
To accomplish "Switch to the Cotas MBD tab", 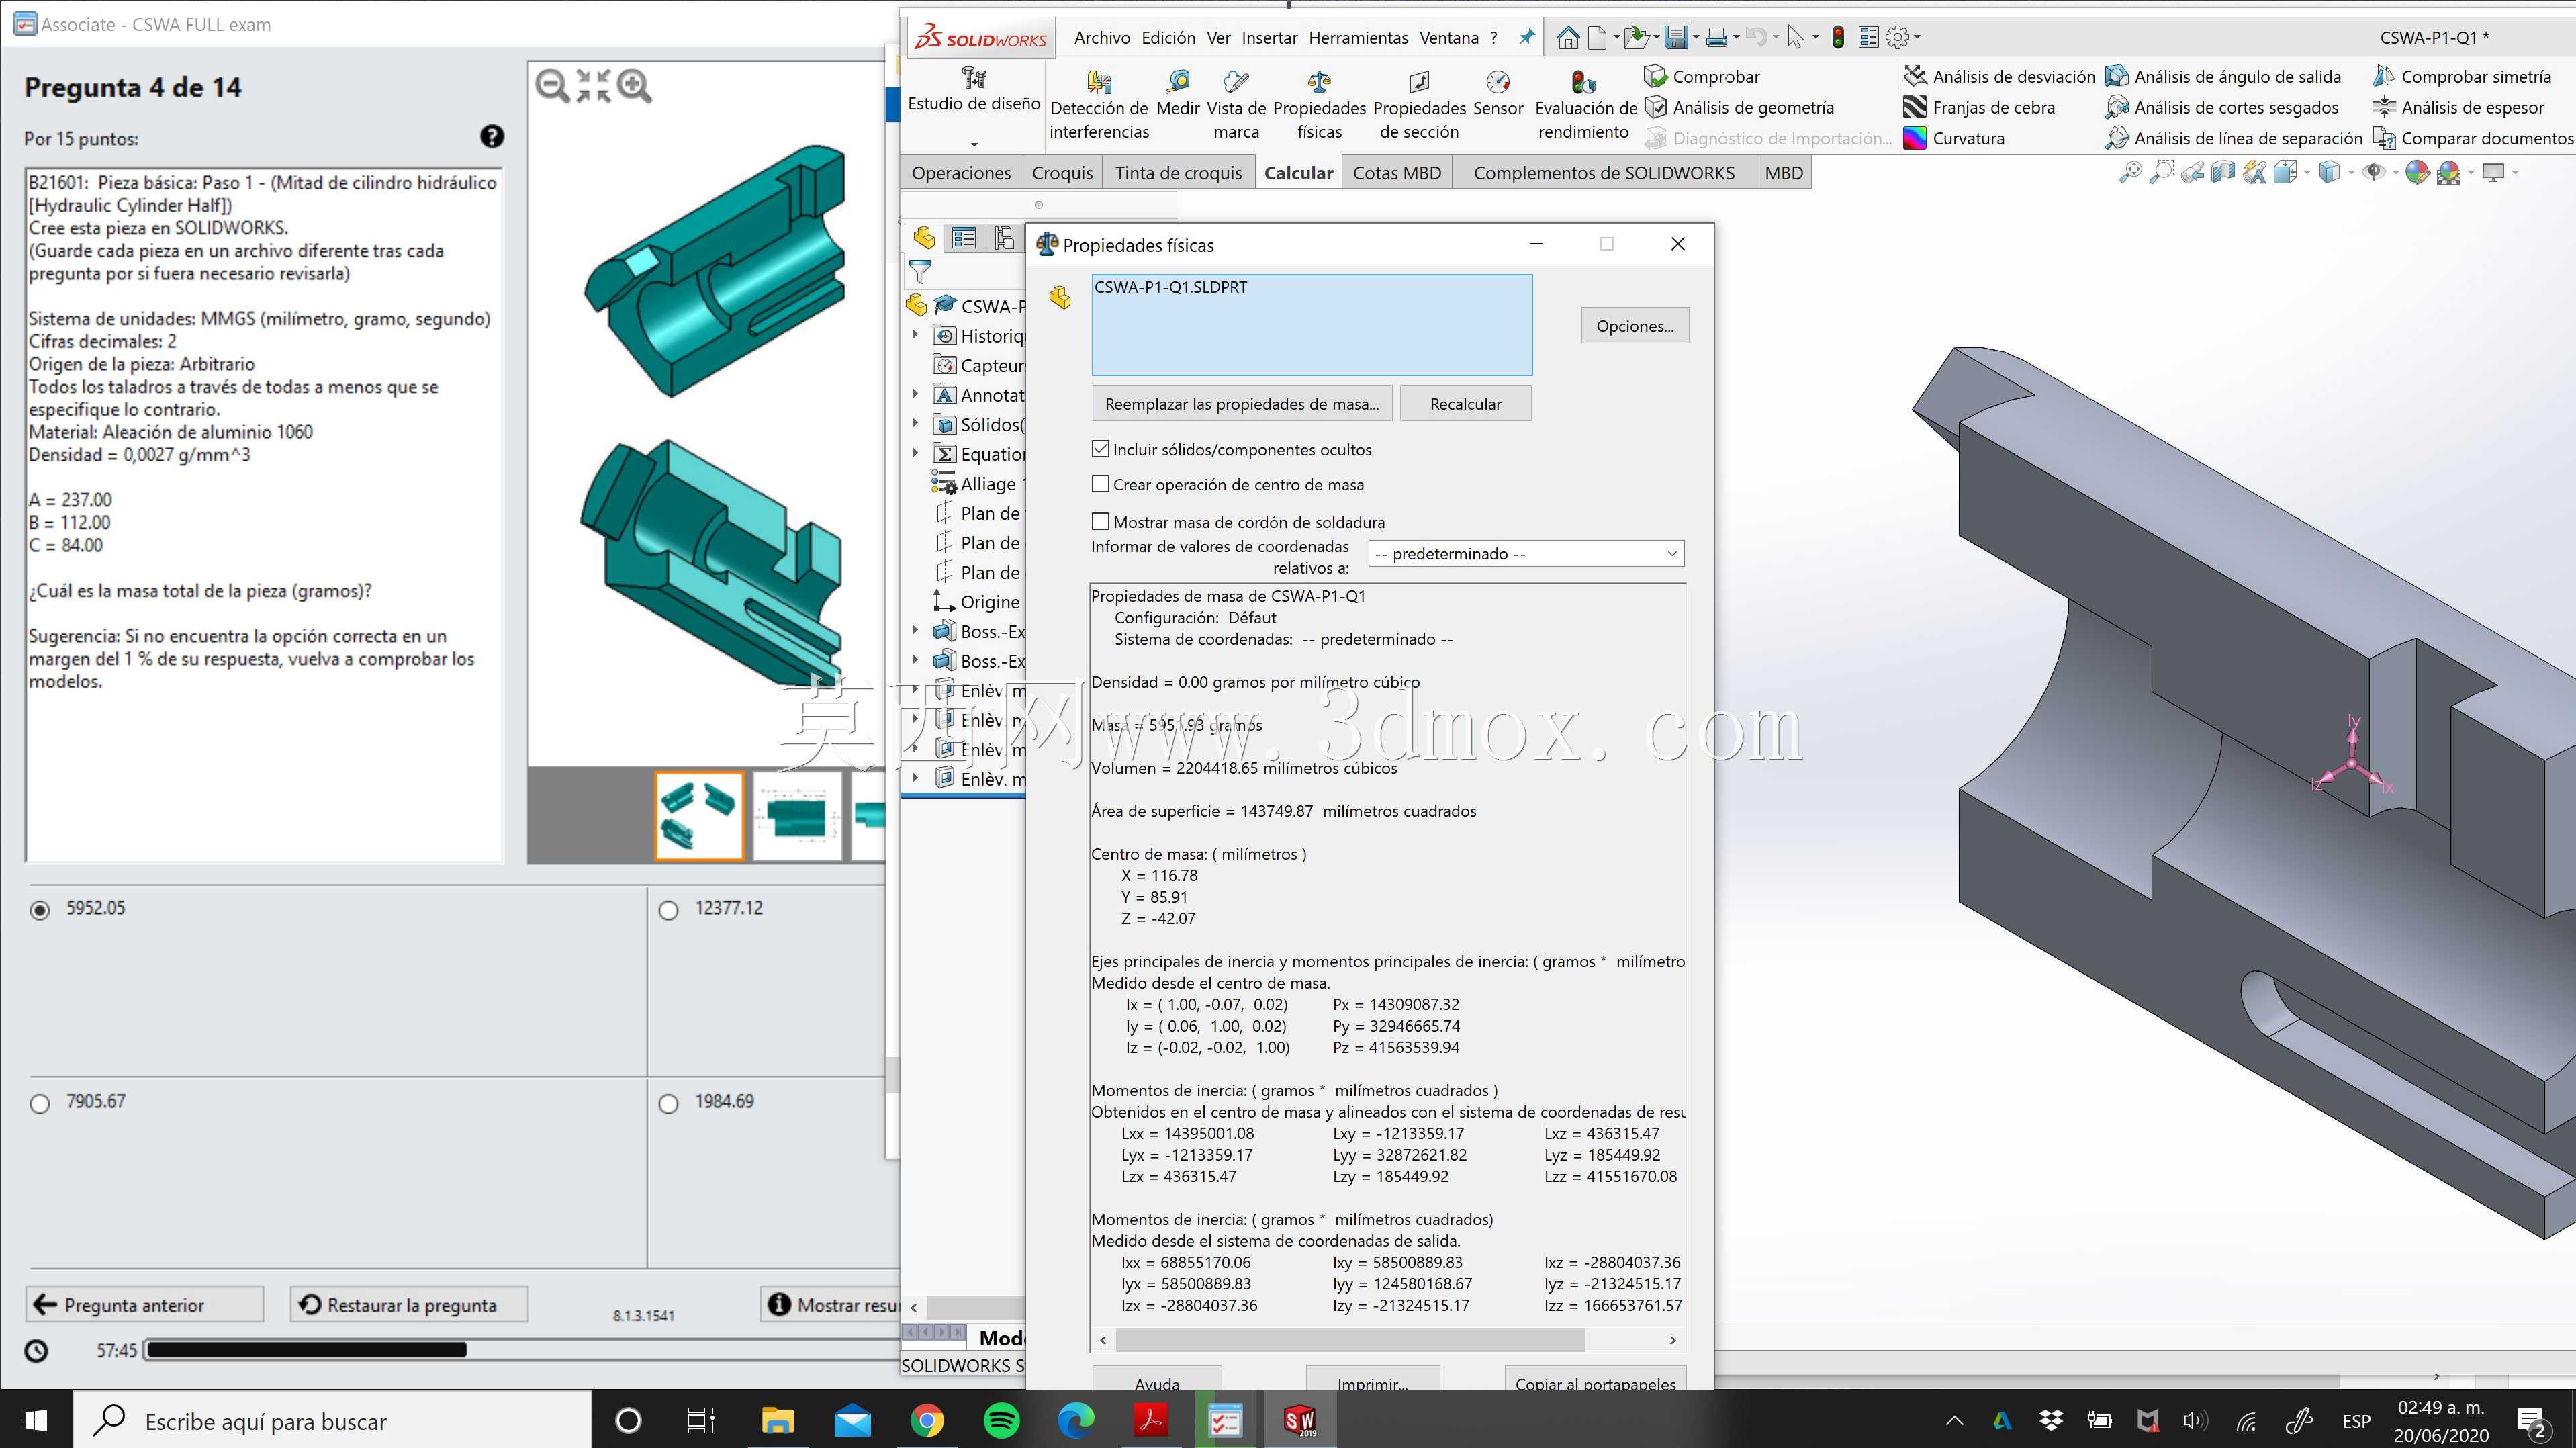I will [x=1397, y=173].
